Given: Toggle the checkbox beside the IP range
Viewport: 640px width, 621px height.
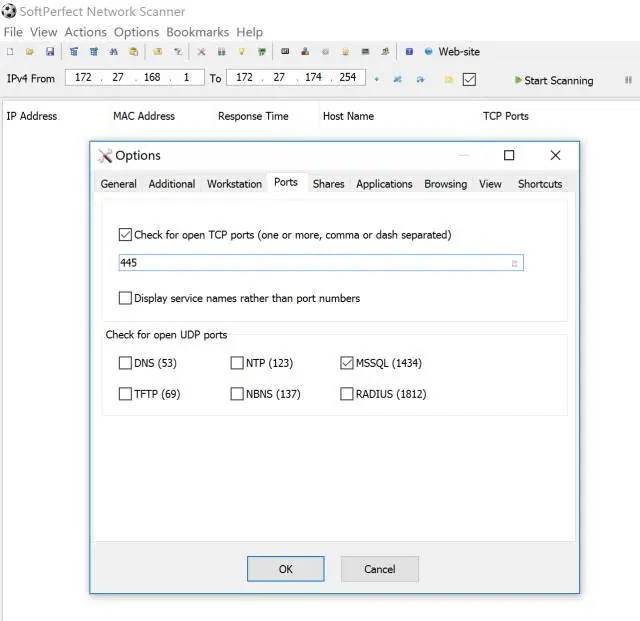Looking at the screenshot, I should (469, 79).
